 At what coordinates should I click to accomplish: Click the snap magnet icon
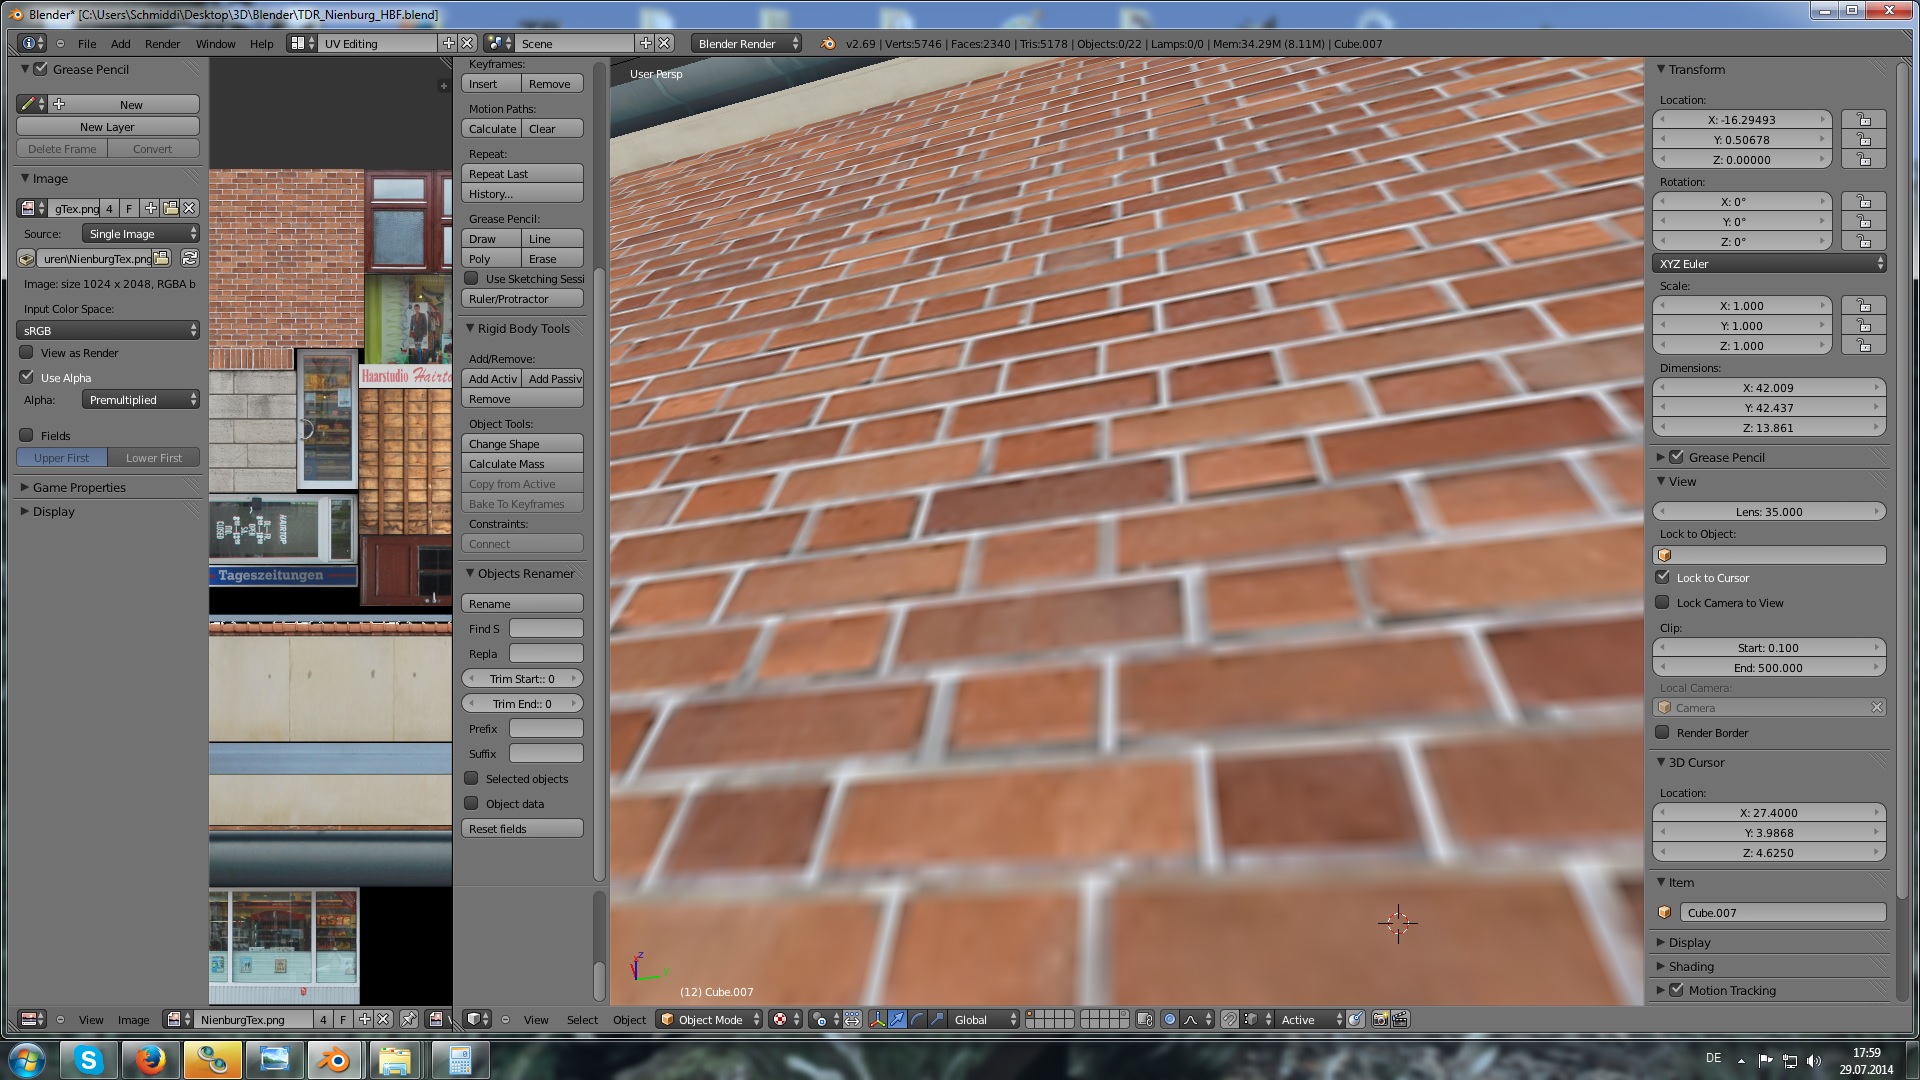(1229, 1019)
